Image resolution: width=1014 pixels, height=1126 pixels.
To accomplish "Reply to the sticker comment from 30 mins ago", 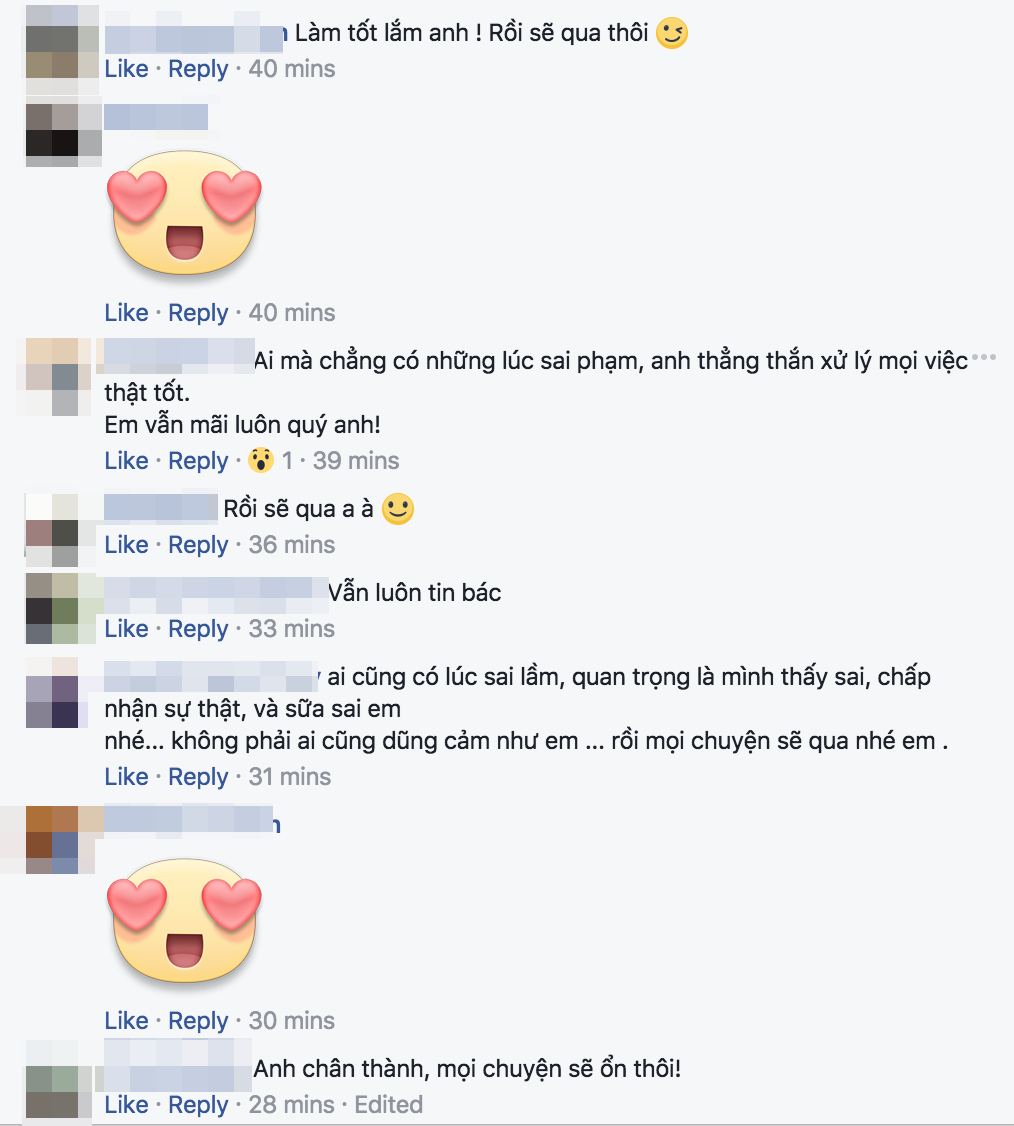I will tap(198, 1021).
